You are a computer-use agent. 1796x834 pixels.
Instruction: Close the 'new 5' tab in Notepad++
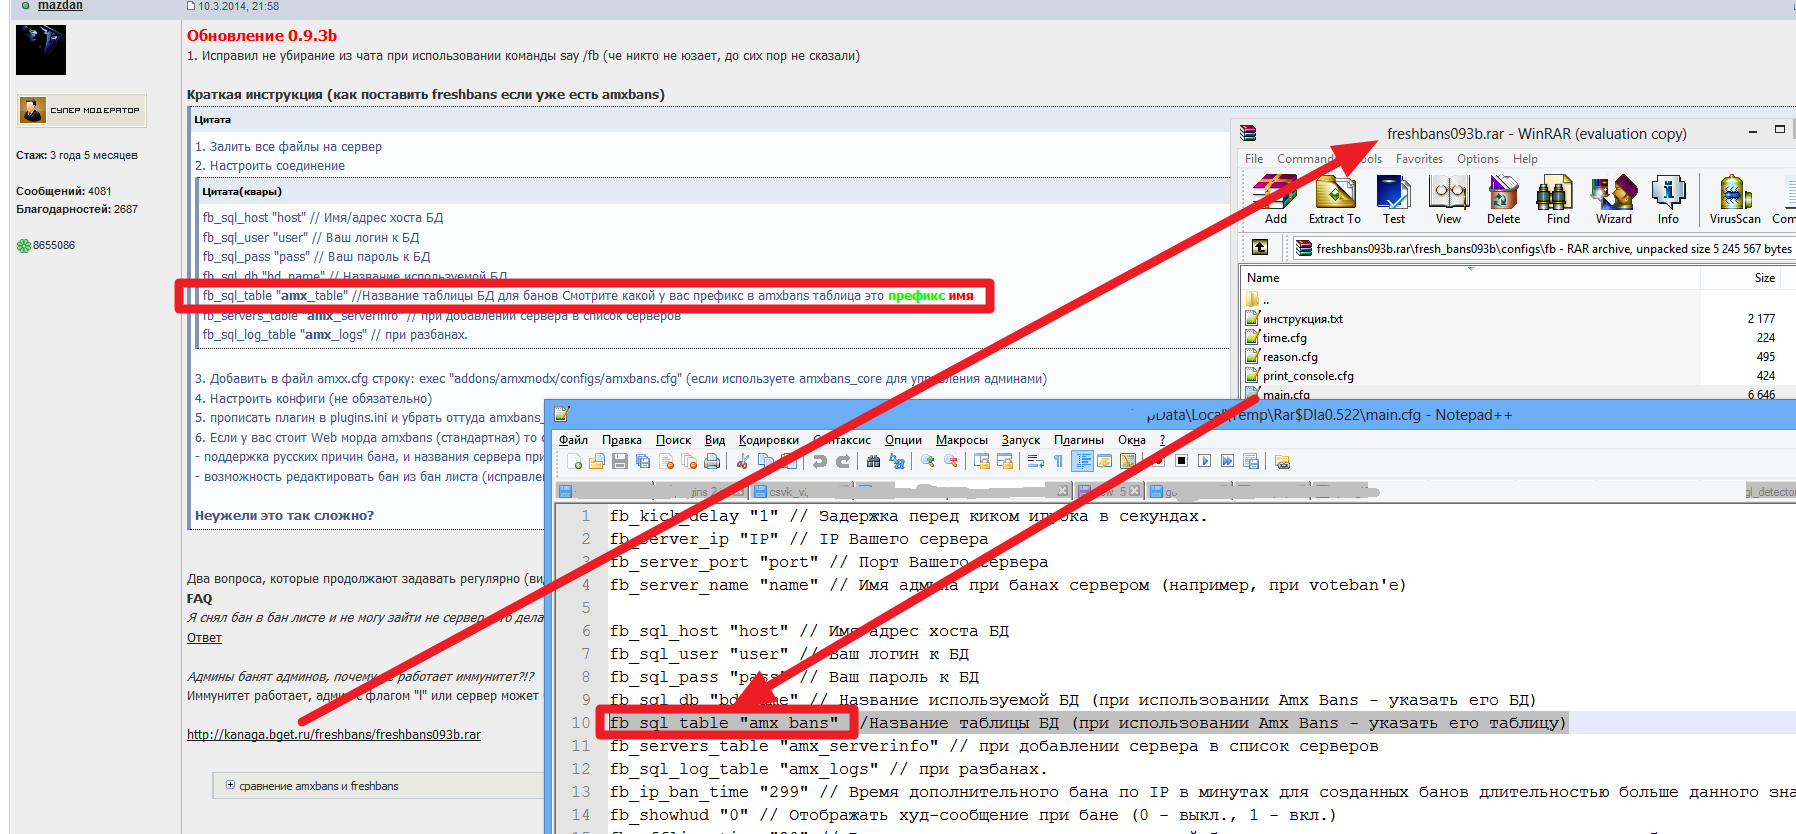(x=1135, y=491)
